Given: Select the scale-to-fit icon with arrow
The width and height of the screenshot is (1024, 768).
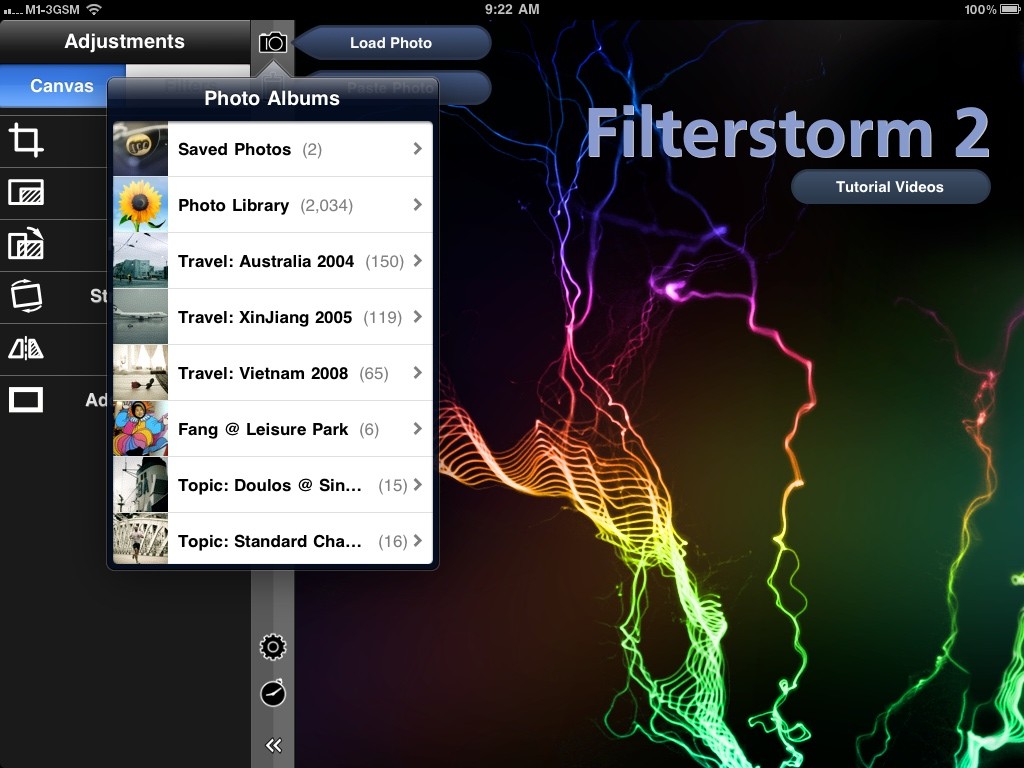Looking at the screenshot, I should tap(26, 244).
